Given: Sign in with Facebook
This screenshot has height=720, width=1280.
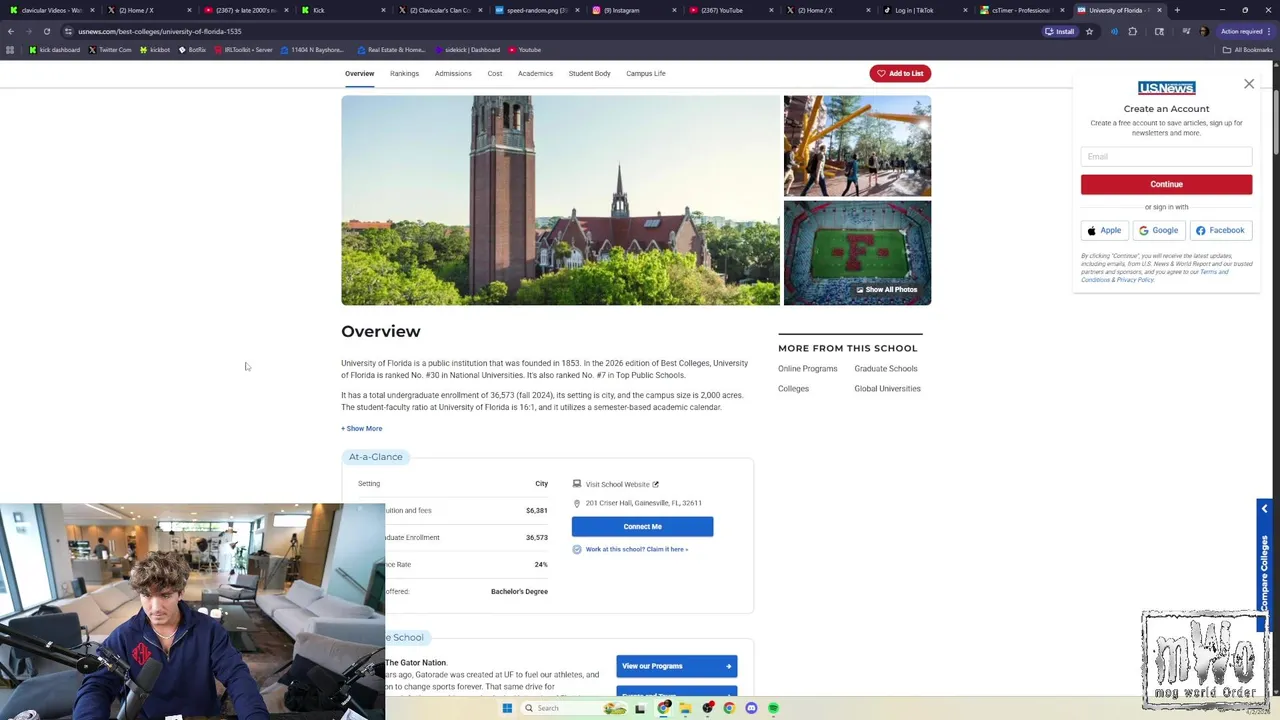Looking at the screenshot, I should tap(1220, 230).
